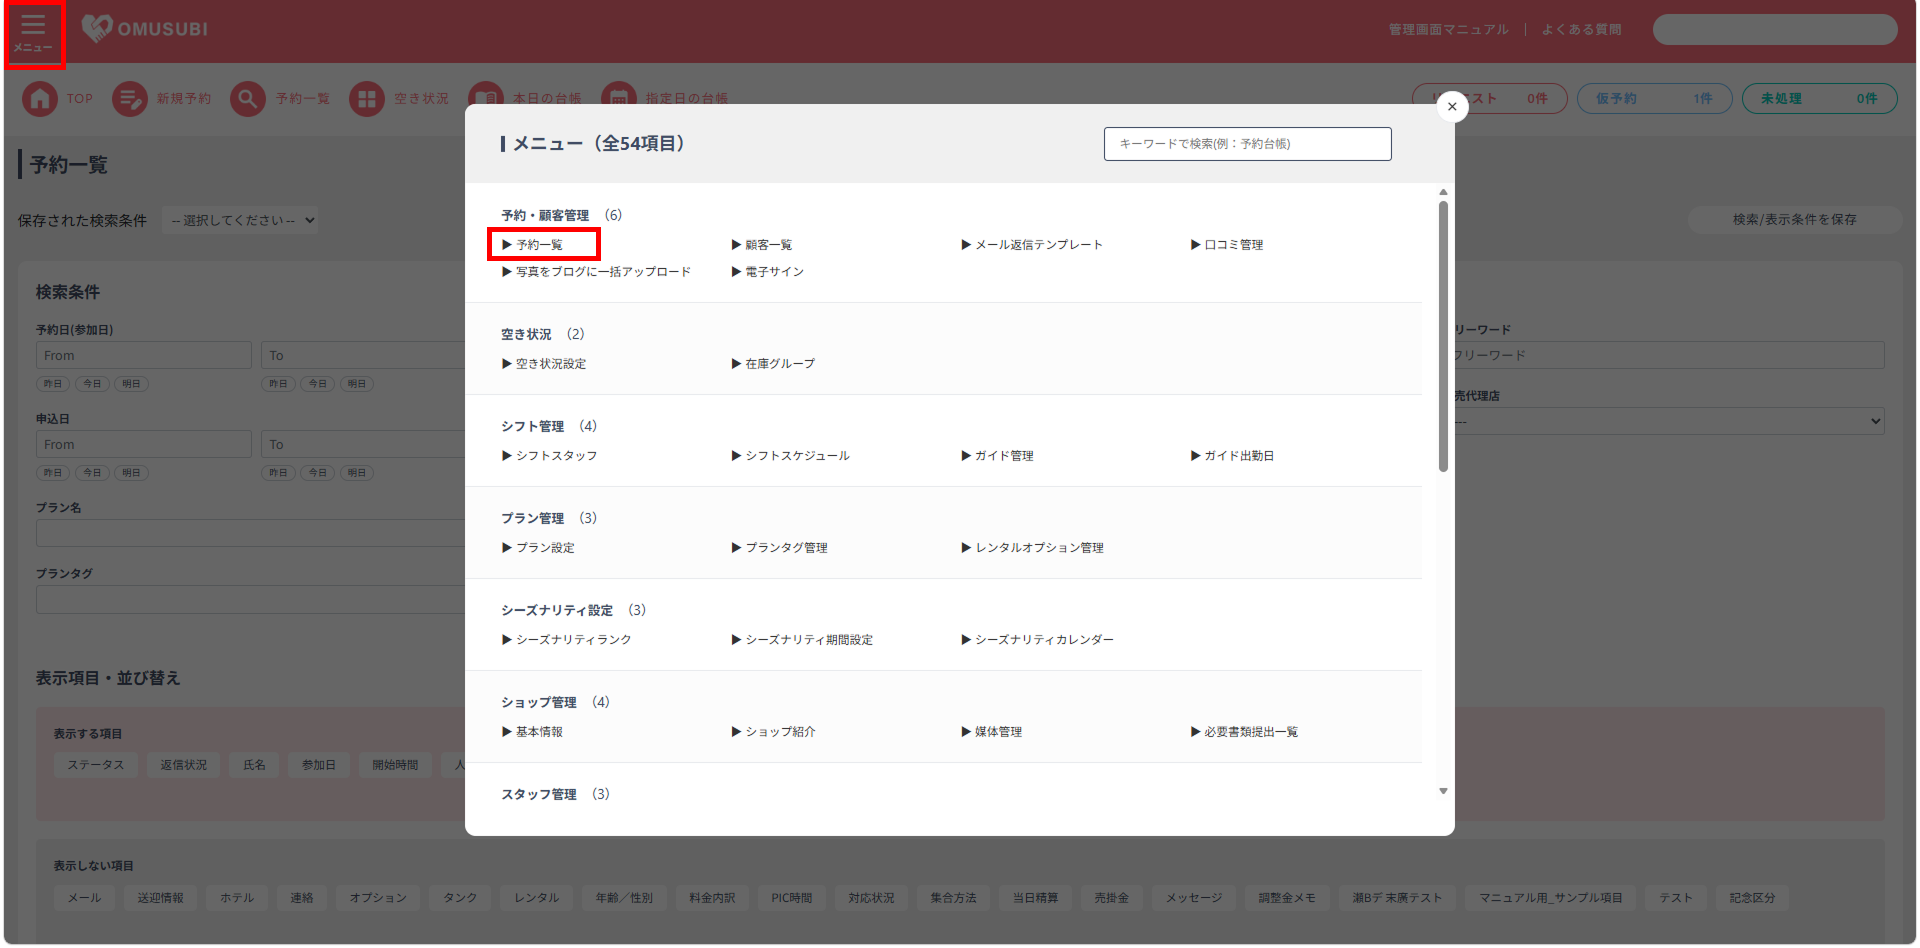The image size is (1920, 948).
Task: Click 明日 under the 申込日 From field
Action: [131, 473]
